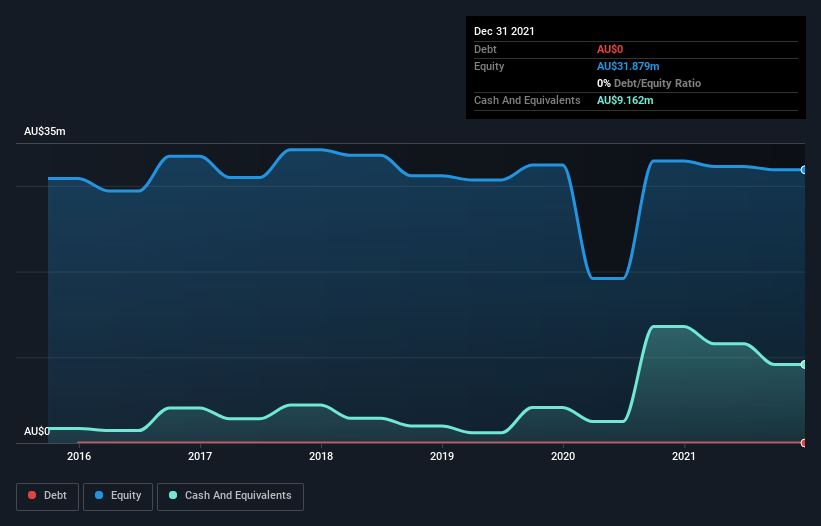Click the 2021 x-axis label
This screenshot has width=821, height=526.
click(684, 456)
